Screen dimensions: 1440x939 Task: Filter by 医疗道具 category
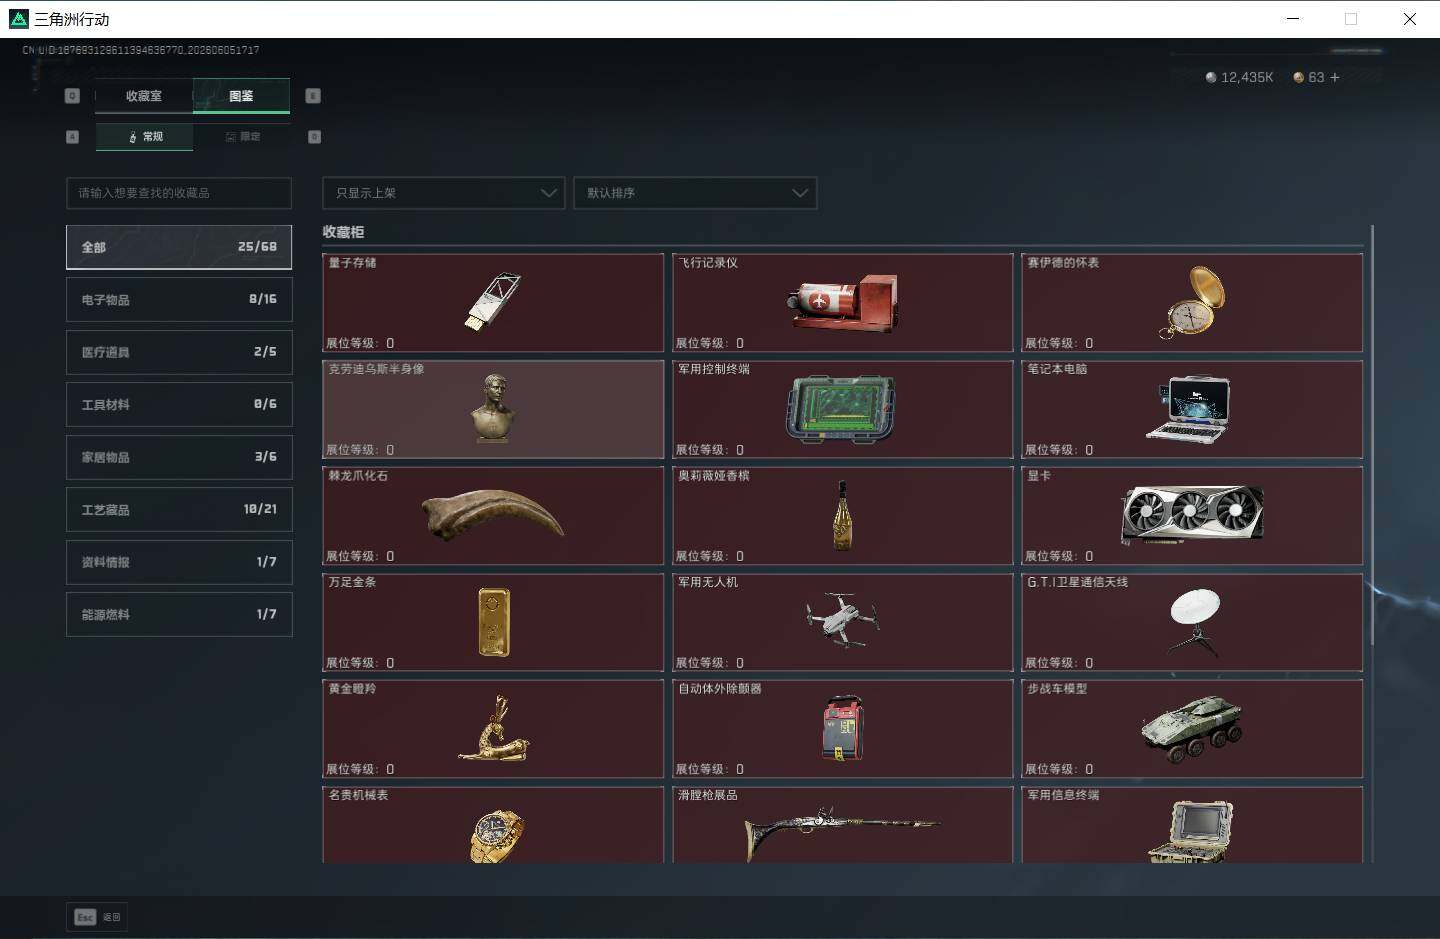179,352
